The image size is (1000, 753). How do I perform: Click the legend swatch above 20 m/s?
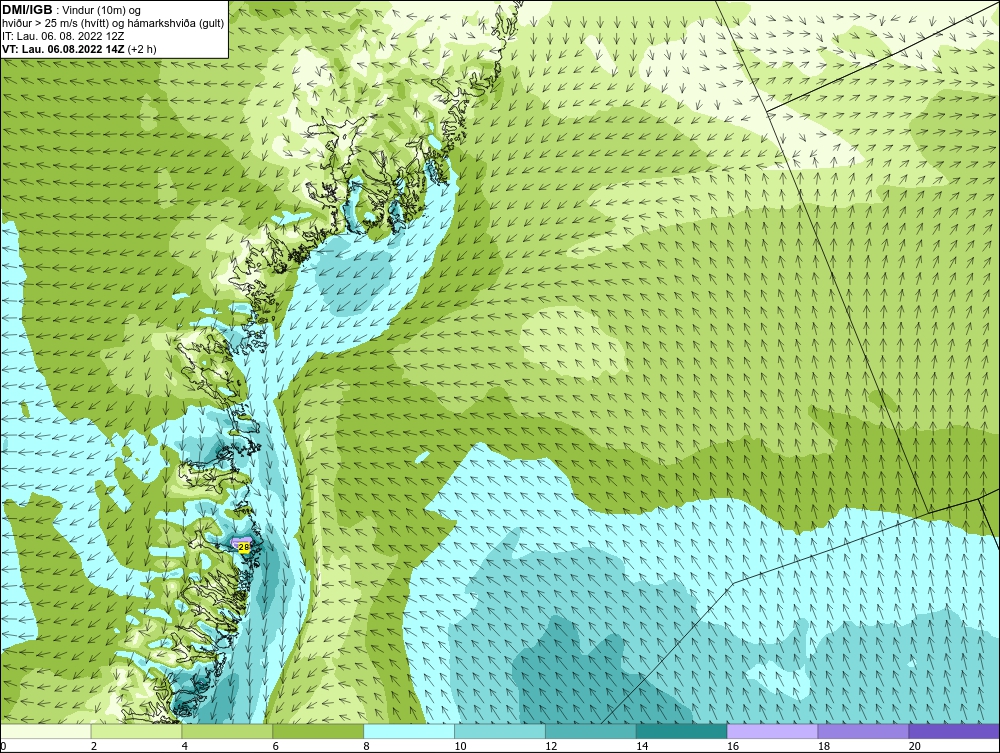tap(954, 731)
